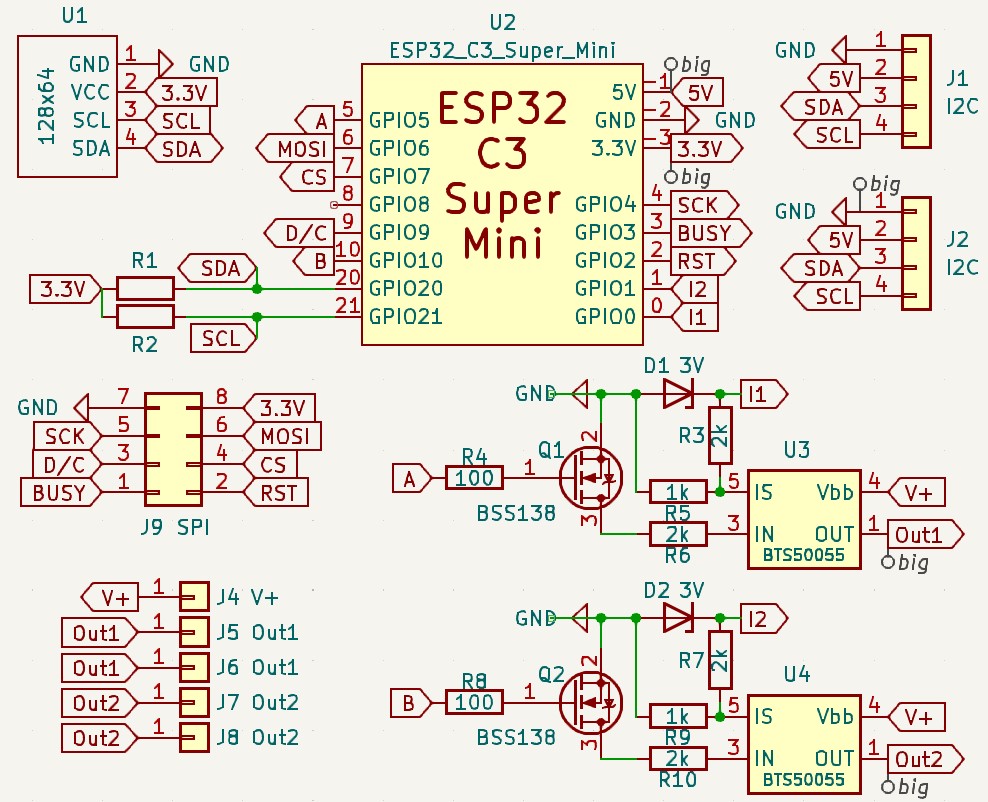Screen dimensions: 988x802
Task: Click the wire junction dot on GPIO21 line
Action: (256, 317)
